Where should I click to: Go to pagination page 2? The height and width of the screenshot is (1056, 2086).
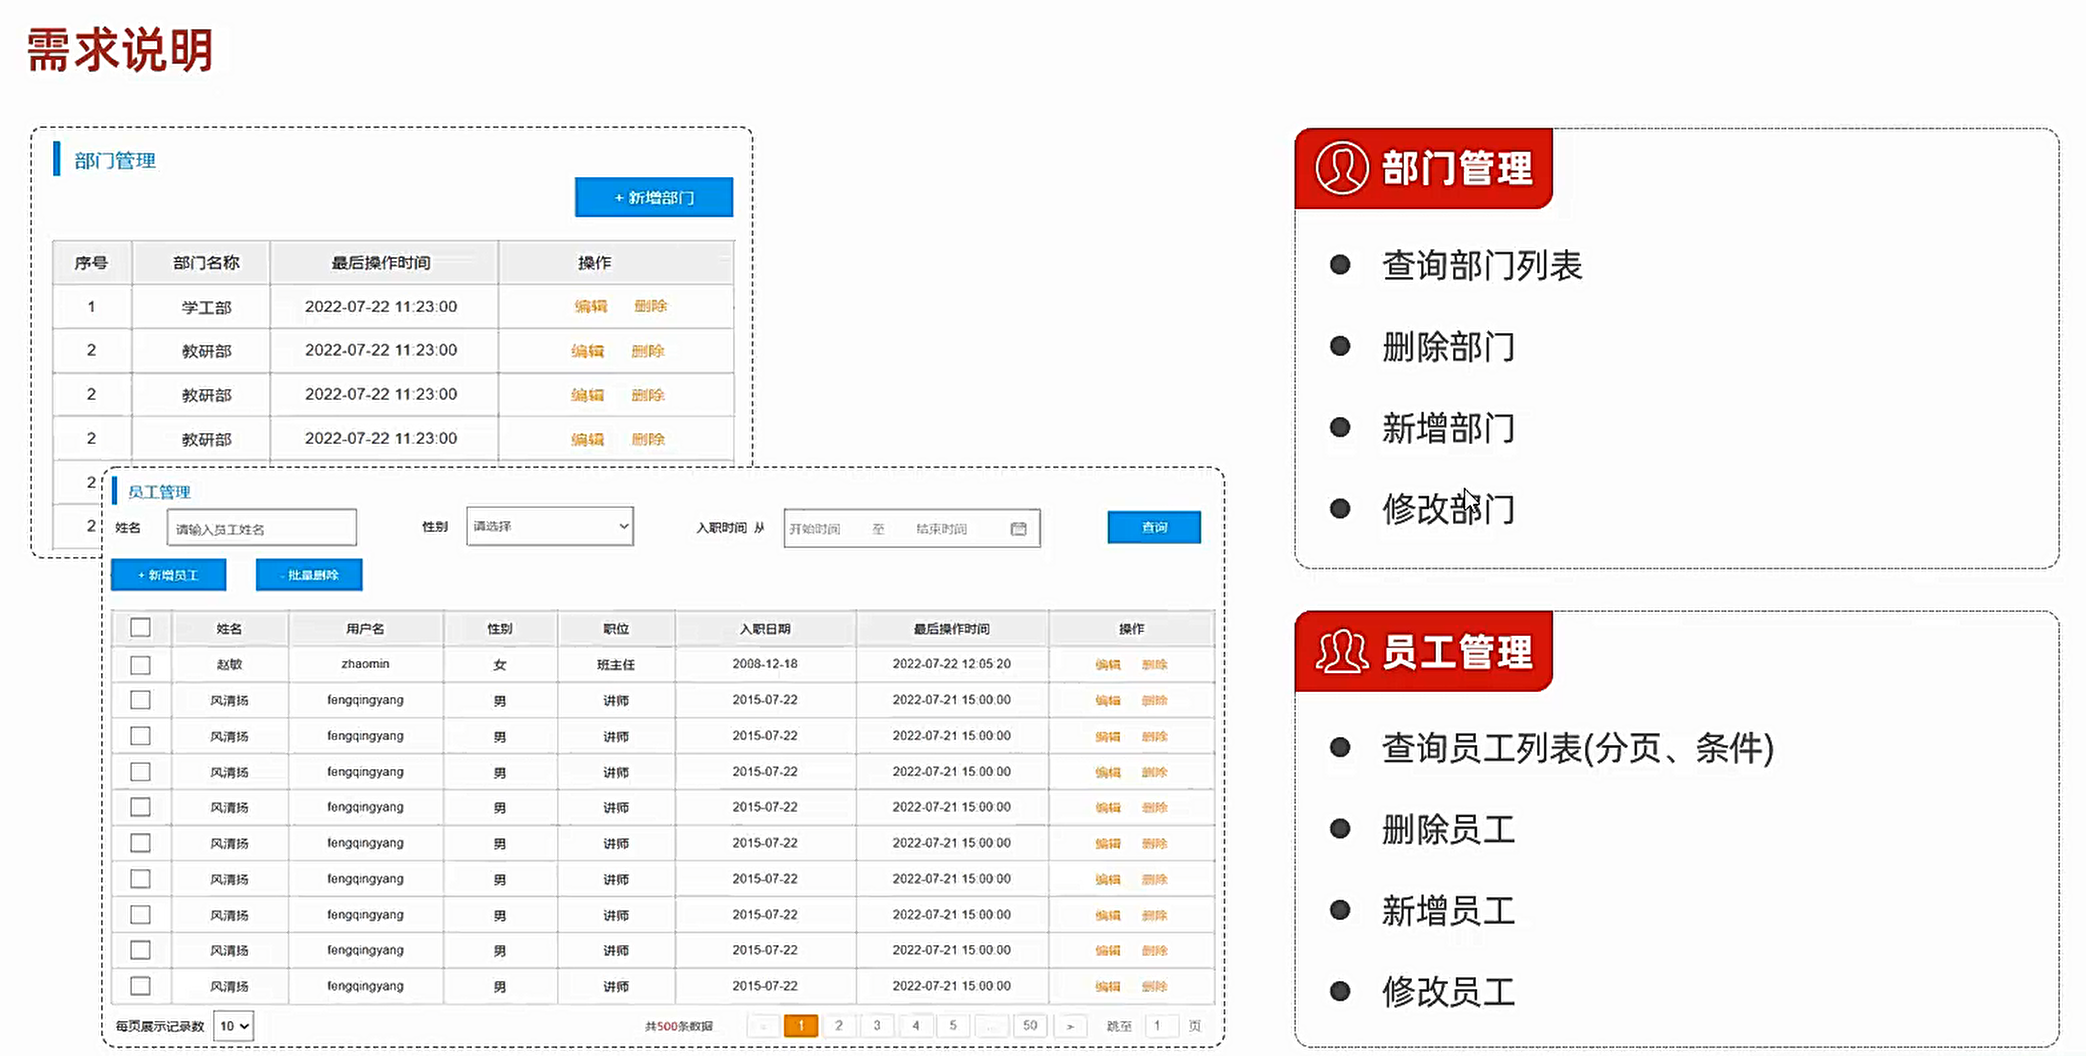click(x=839, y=1026)
